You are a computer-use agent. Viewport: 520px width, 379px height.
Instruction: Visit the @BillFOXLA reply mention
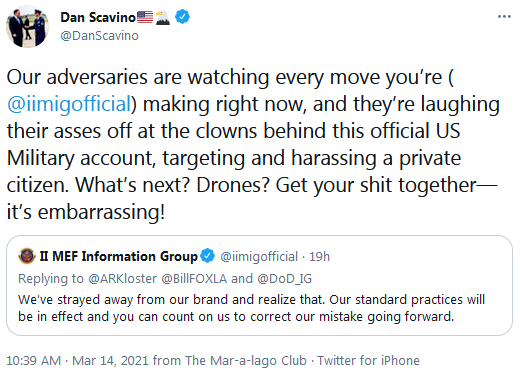194,279
